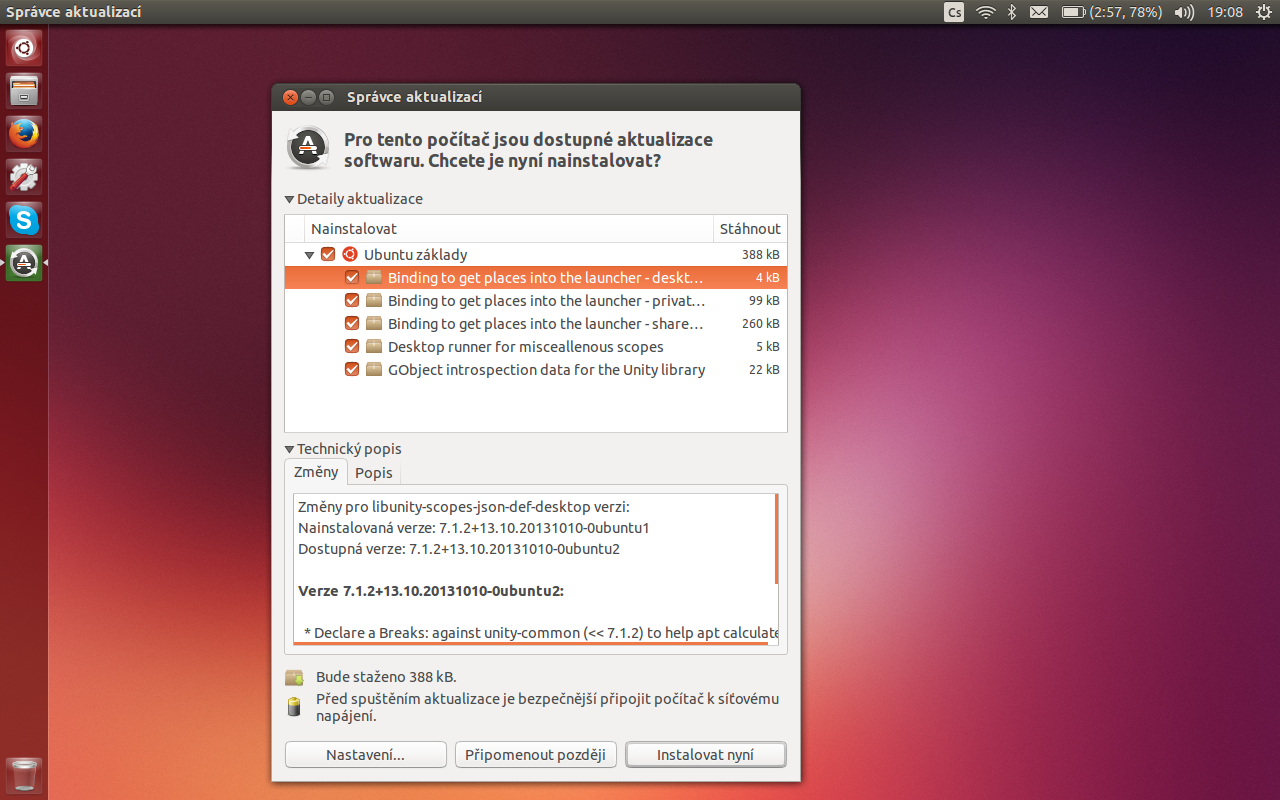Select the 'launcher - share…' binding row text
The image size is (1280, 800).
[x=546, y=323]
